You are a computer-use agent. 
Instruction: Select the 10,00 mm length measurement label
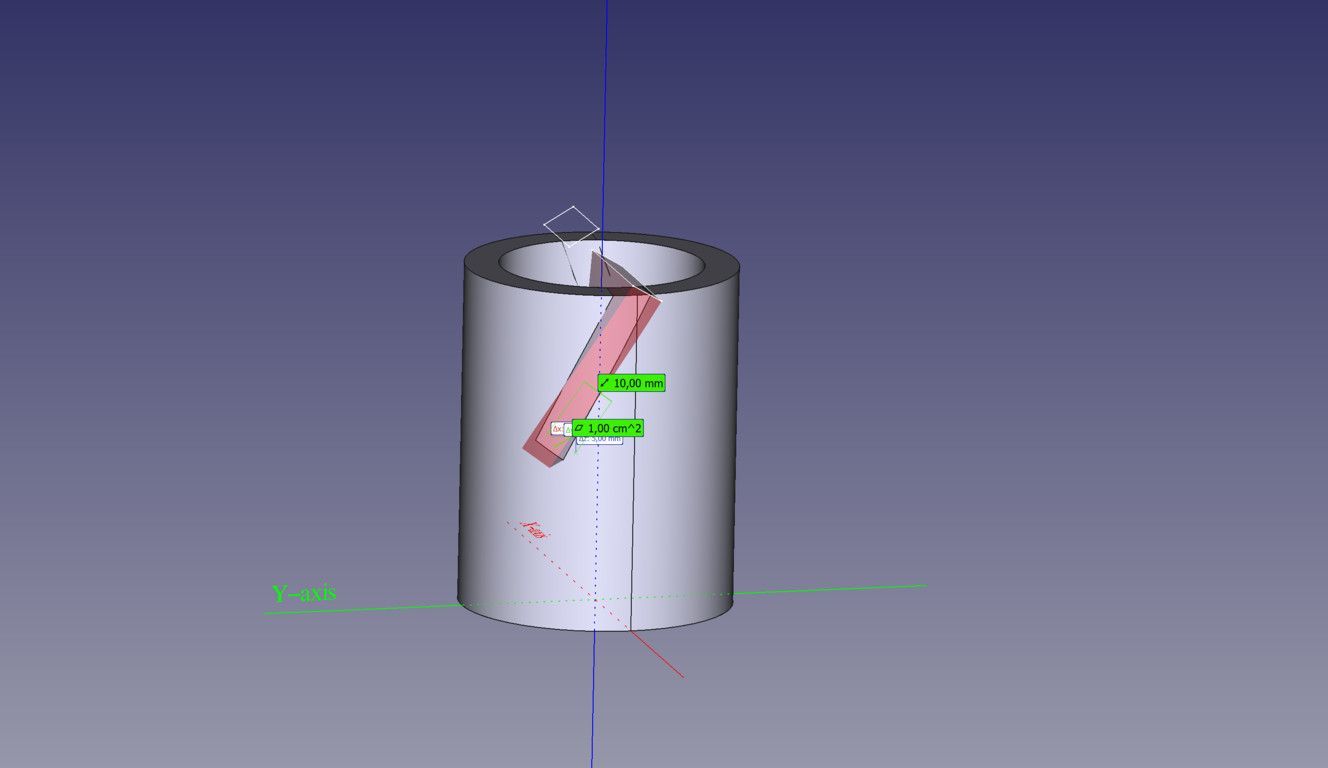pyautogui.click(x=631, y=383)
